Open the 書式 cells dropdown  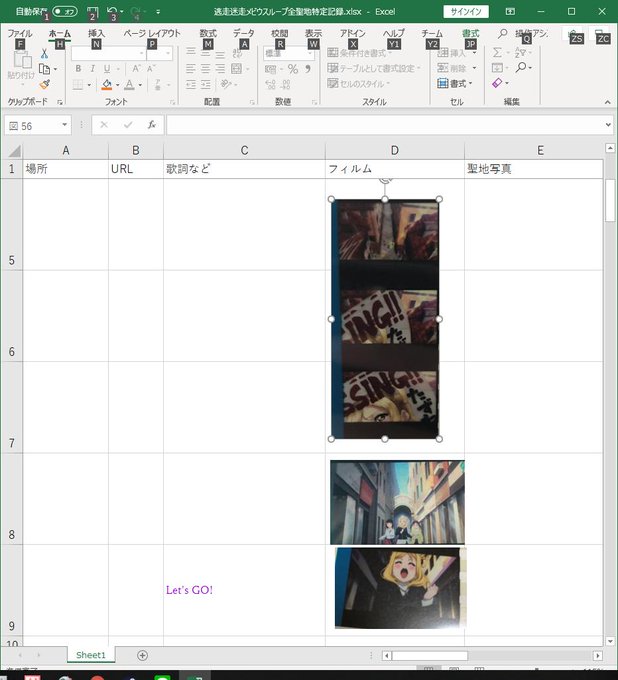pos(455,83)
